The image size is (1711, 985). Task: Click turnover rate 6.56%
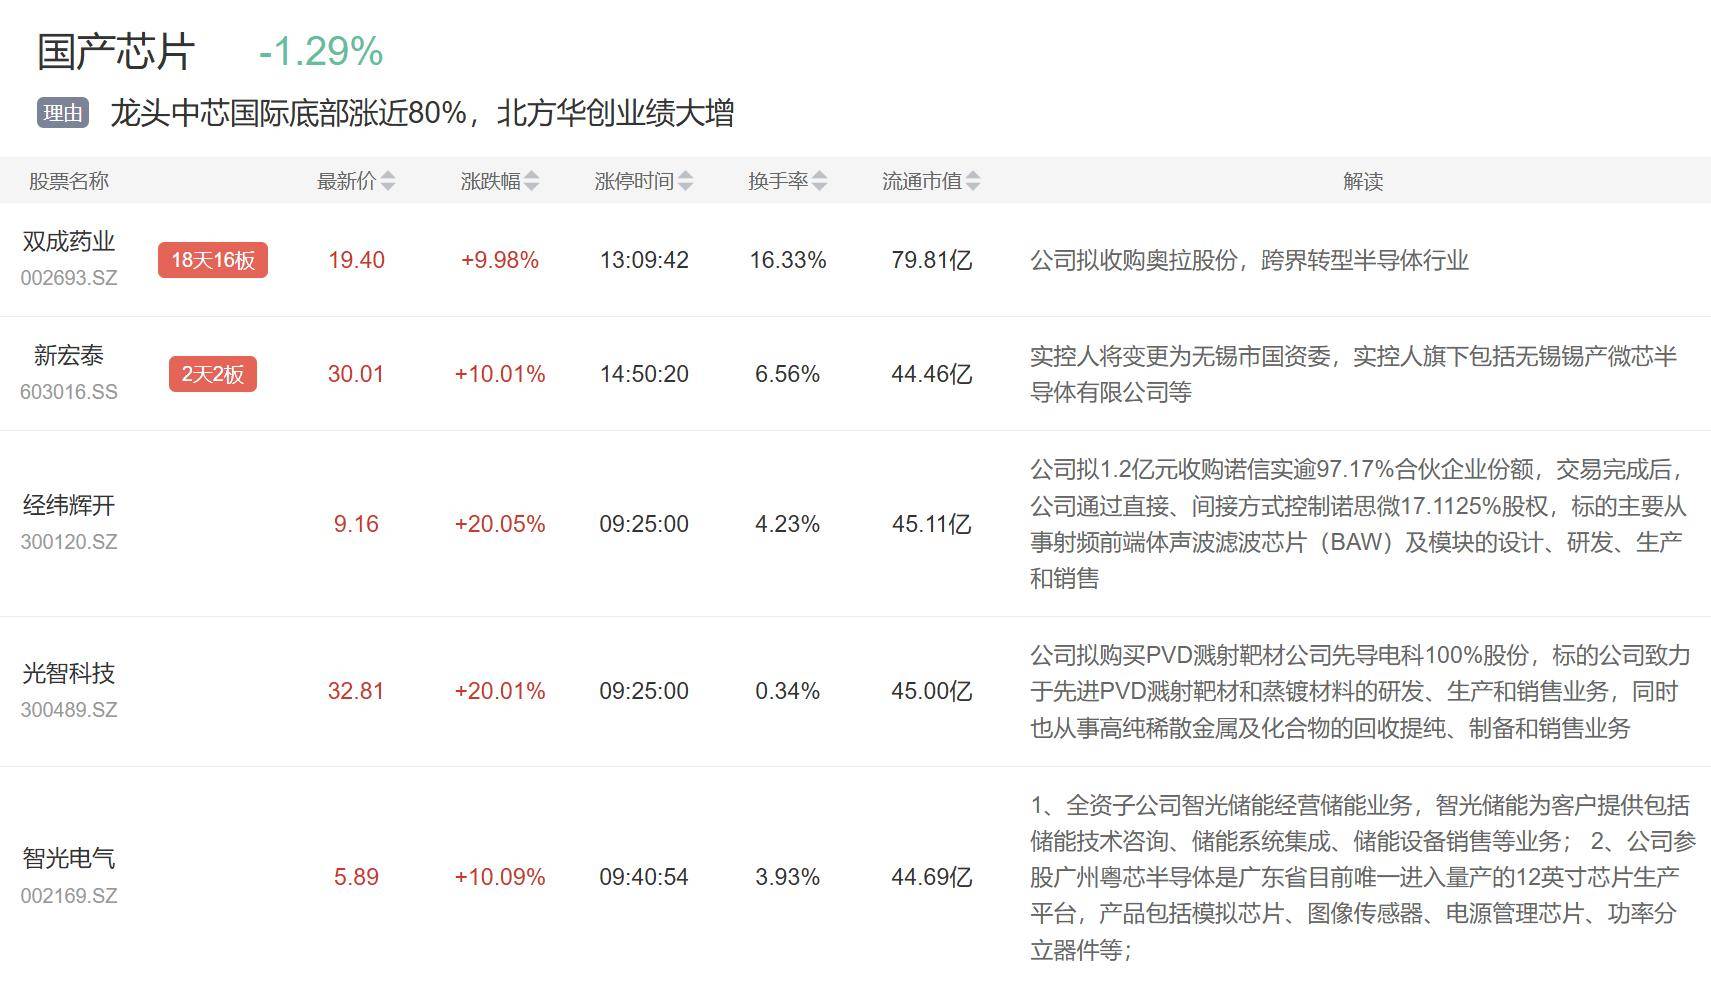click(x=788, y=374)
